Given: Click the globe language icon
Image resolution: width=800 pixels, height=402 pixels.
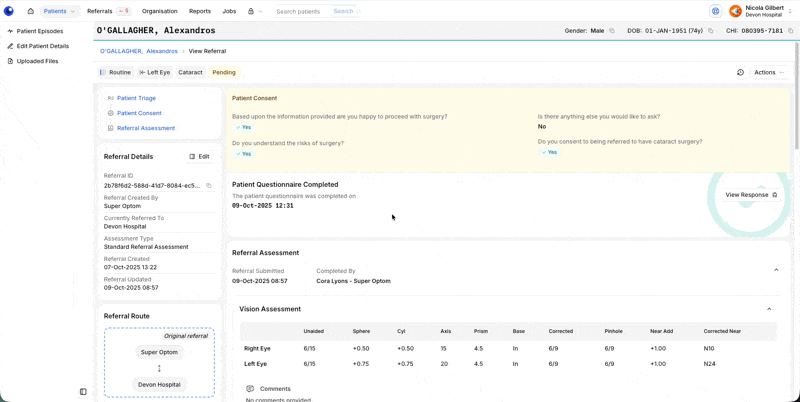Looking at the screenshot, I should (716, 11).
